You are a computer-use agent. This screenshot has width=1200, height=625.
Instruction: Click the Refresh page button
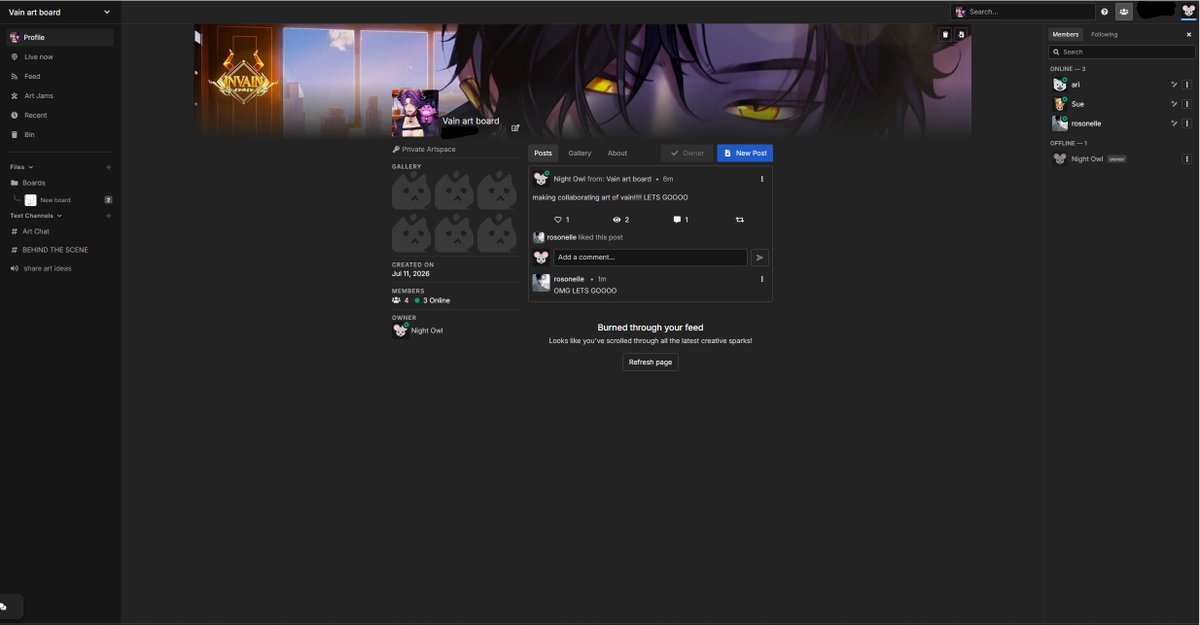[x=650, y=362]
